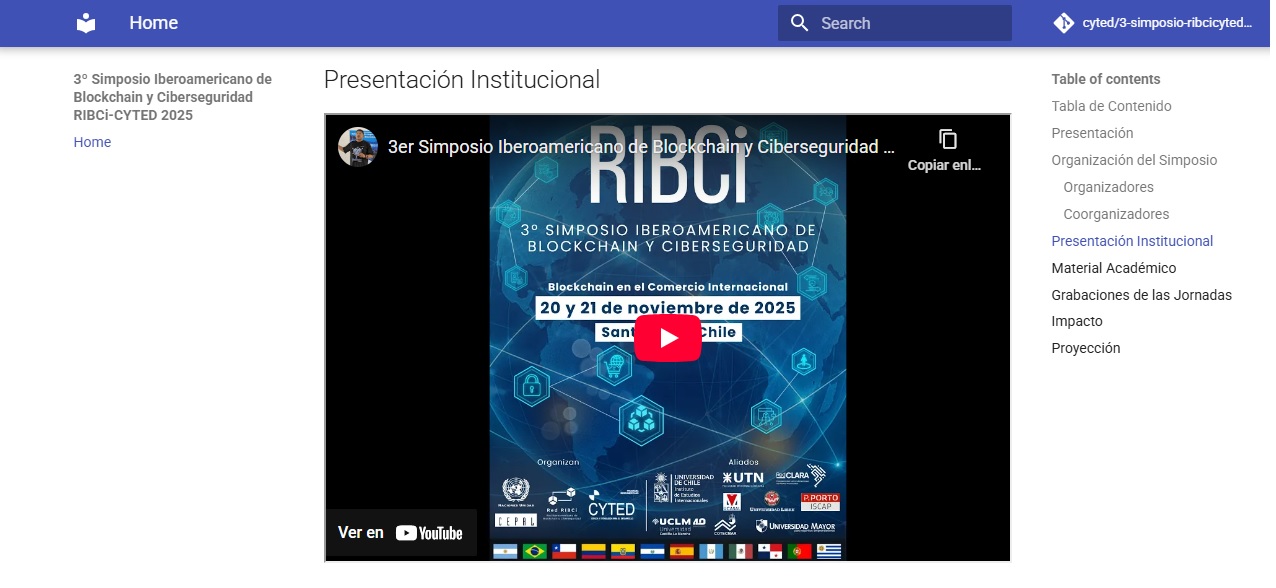This screenshot has height=588, width=1276.
Task: Jump to Material Académico section
Action: (1114, 268)
